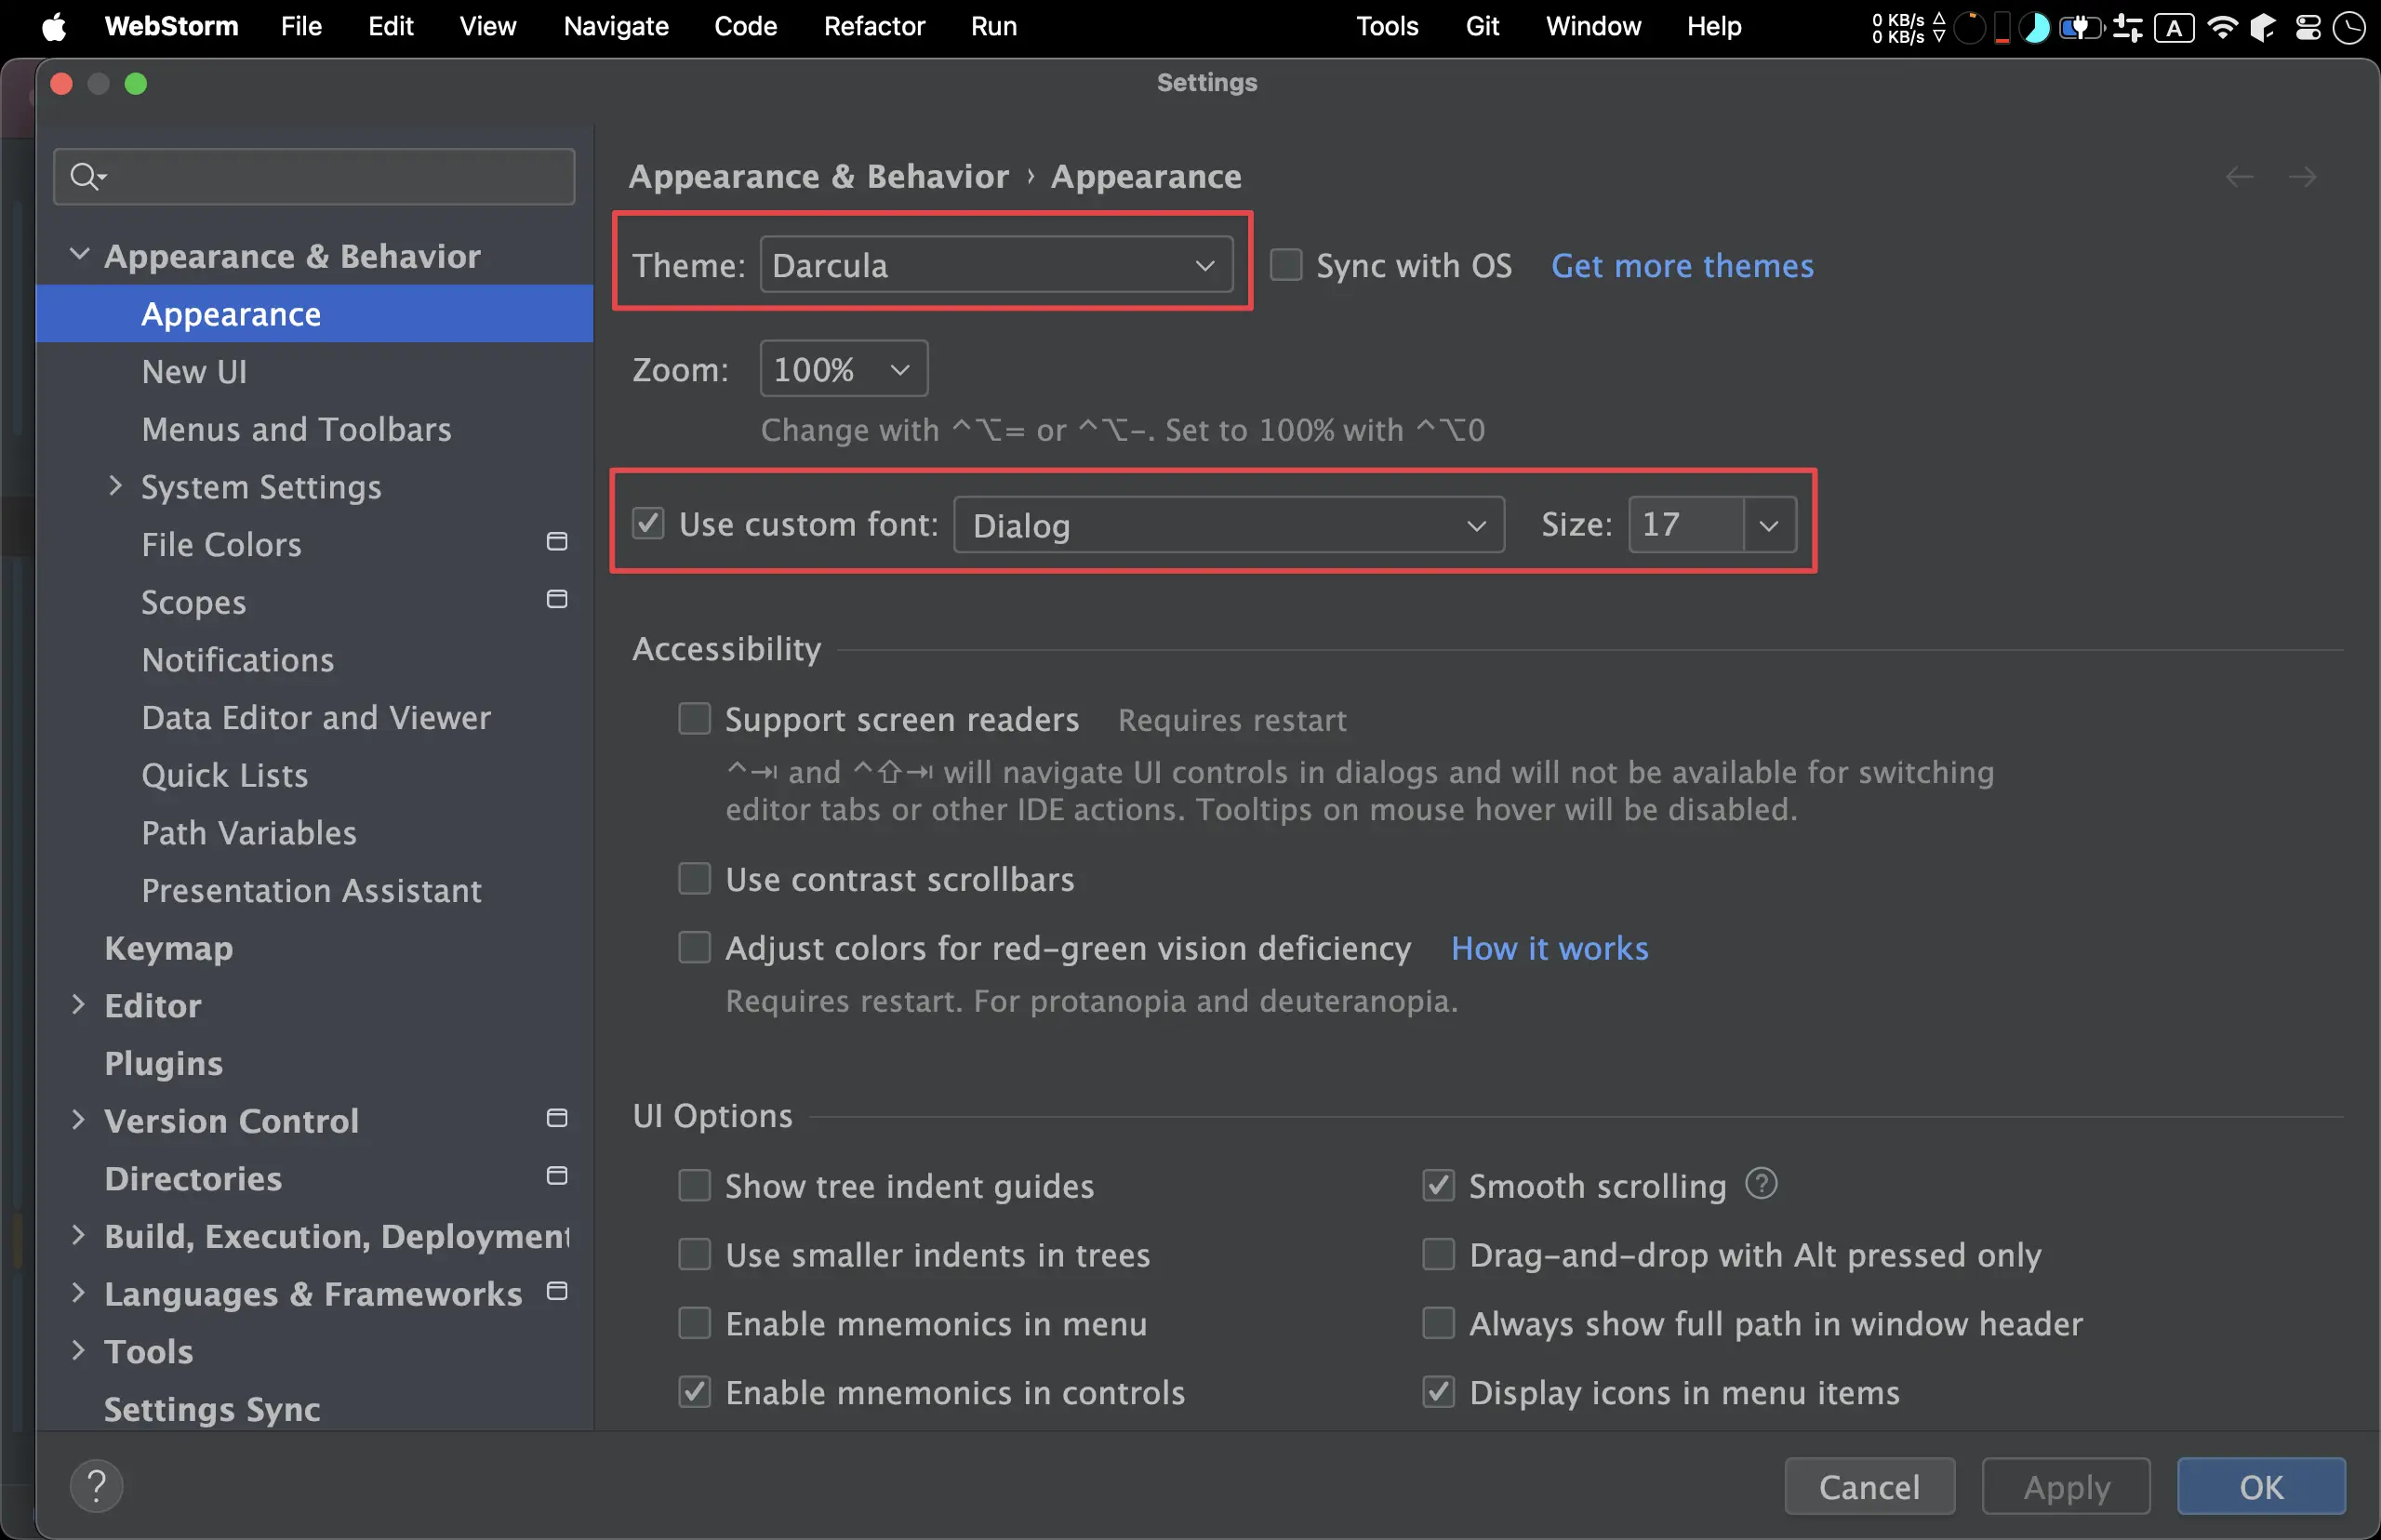Click the search magnifier icon
2381x1540 pixels.
coord(85,177)
